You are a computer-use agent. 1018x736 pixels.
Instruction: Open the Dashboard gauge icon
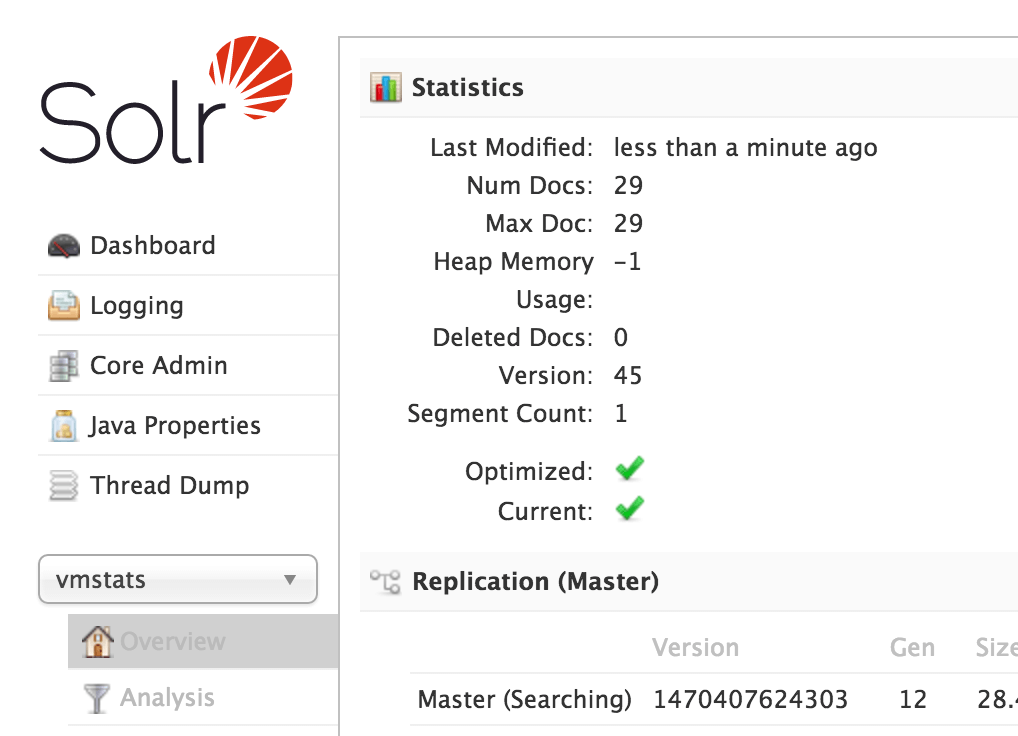[64, 245]
